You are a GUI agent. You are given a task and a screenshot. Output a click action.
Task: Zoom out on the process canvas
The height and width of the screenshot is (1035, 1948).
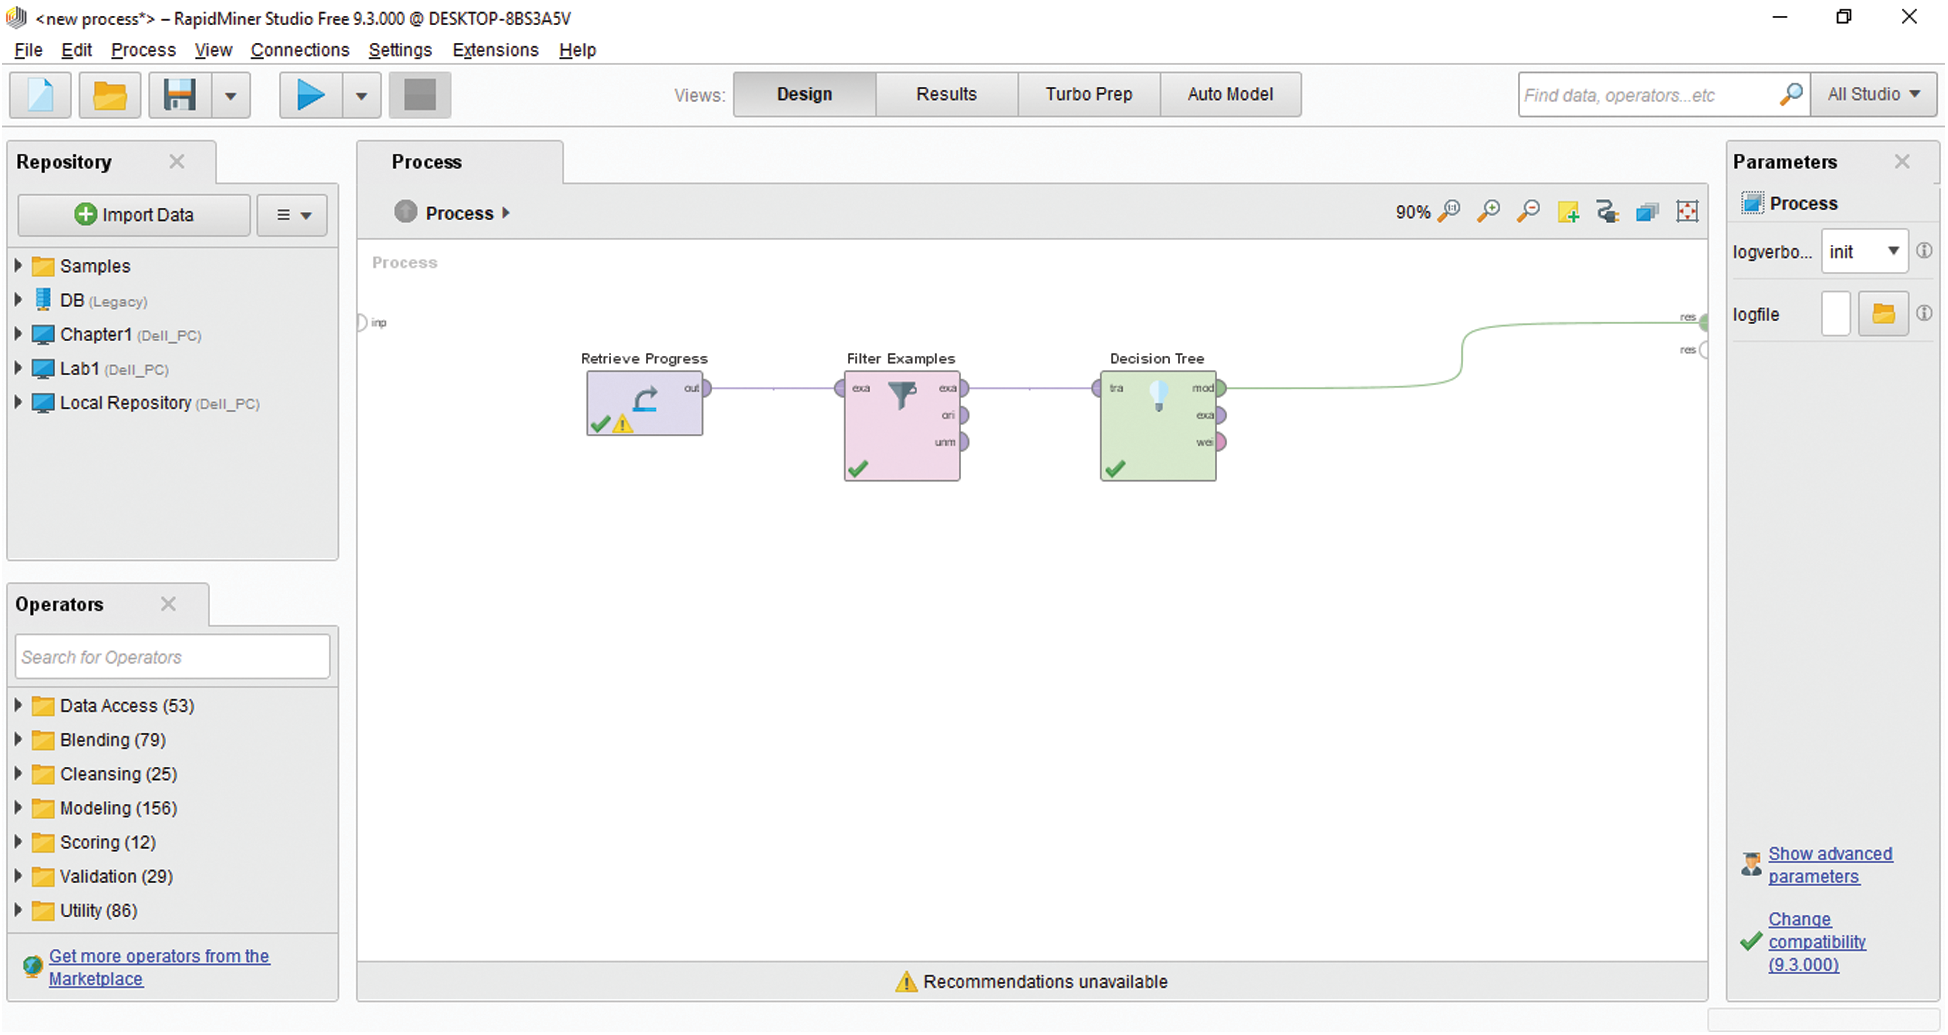point(1528,211)
